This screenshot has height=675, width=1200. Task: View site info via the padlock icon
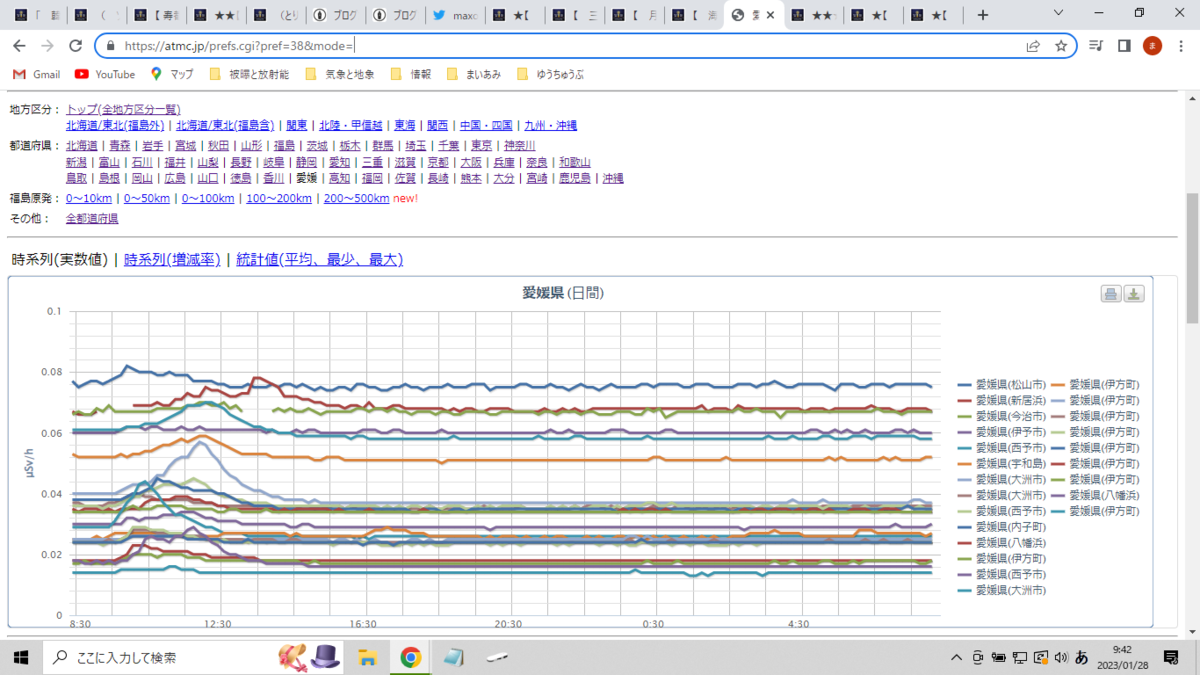[110, 46]
